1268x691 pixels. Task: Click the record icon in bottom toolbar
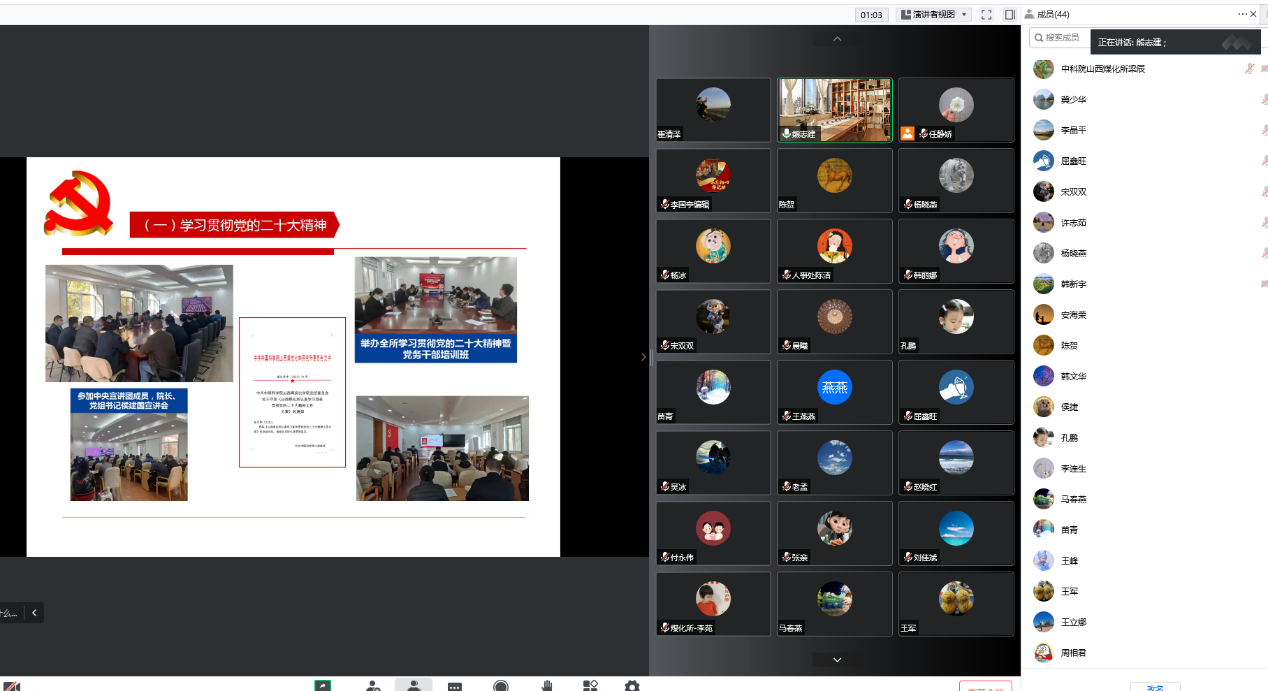click(501, 686)
